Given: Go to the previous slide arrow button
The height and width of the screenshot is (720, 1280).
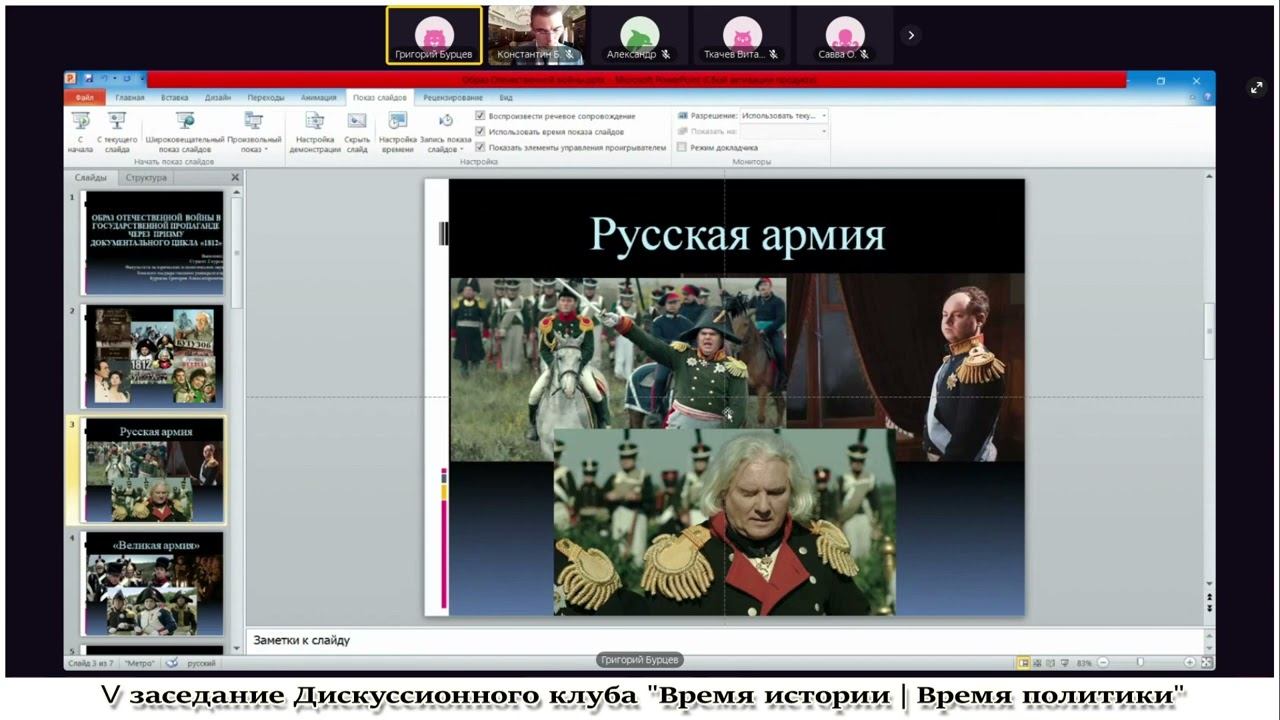Looking at the screenshot, I should pyautogui.click(x=1210, y=597).
